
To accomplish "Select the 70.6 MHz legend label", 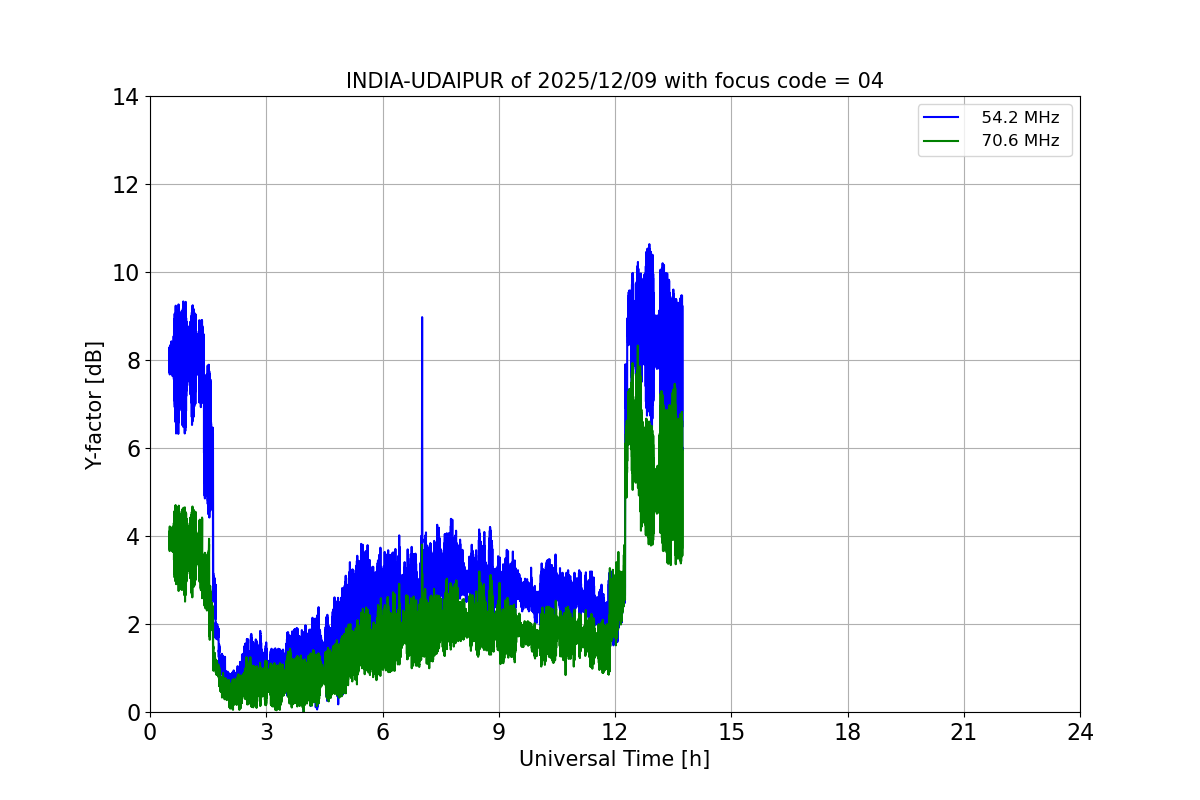I will point(1020,141).
